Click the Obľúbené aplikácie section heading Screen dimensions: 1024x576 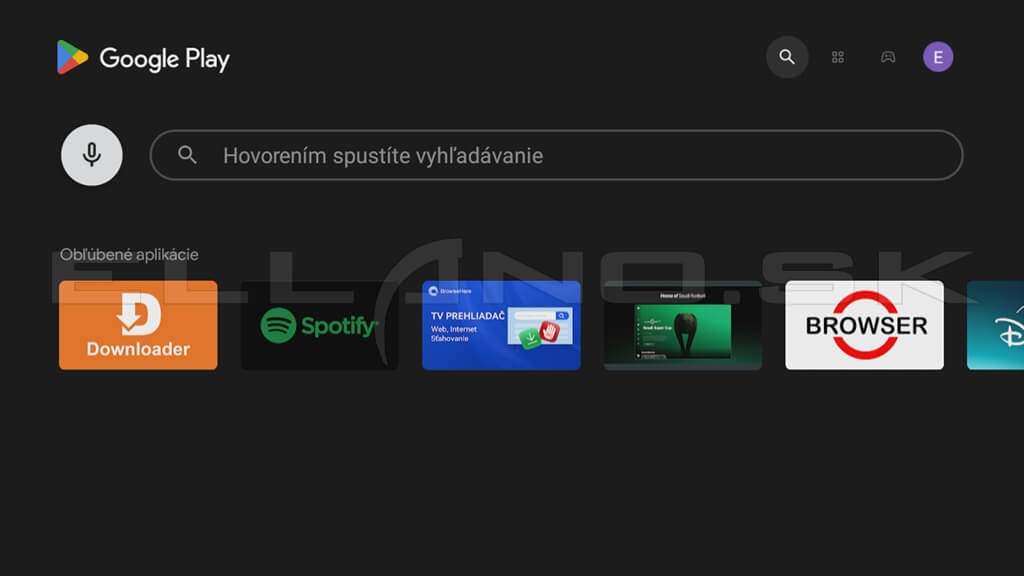[129, 254]
